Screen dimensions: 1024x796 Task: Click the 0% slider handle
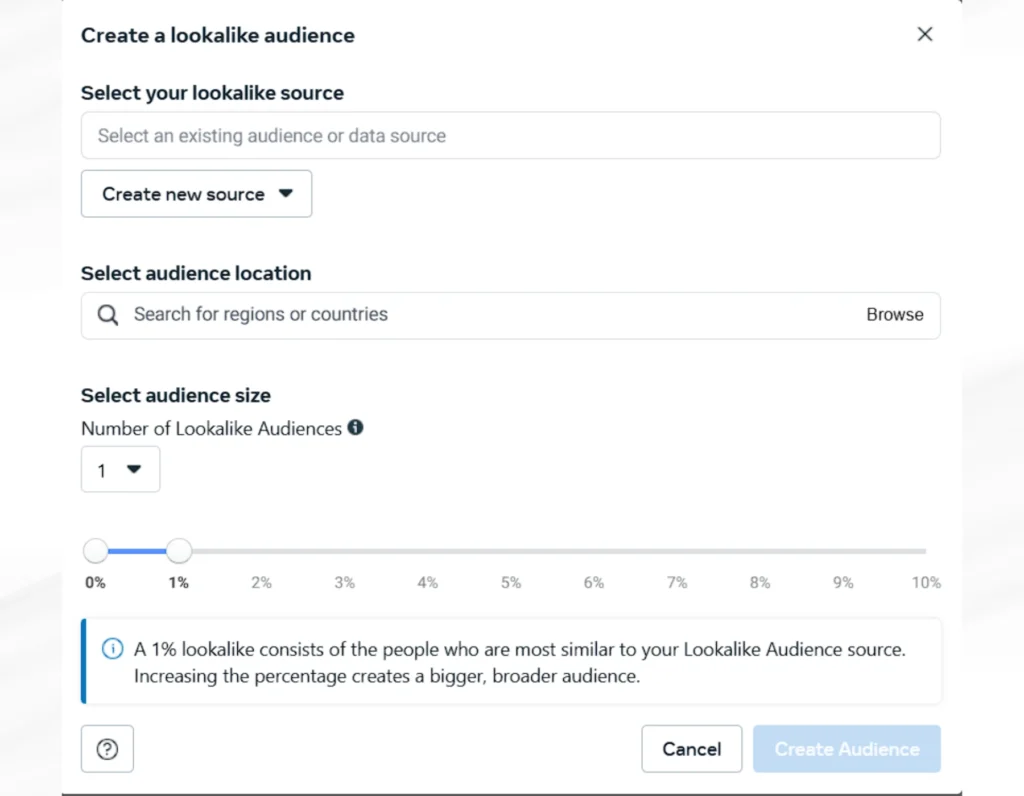tap(95, 551)
